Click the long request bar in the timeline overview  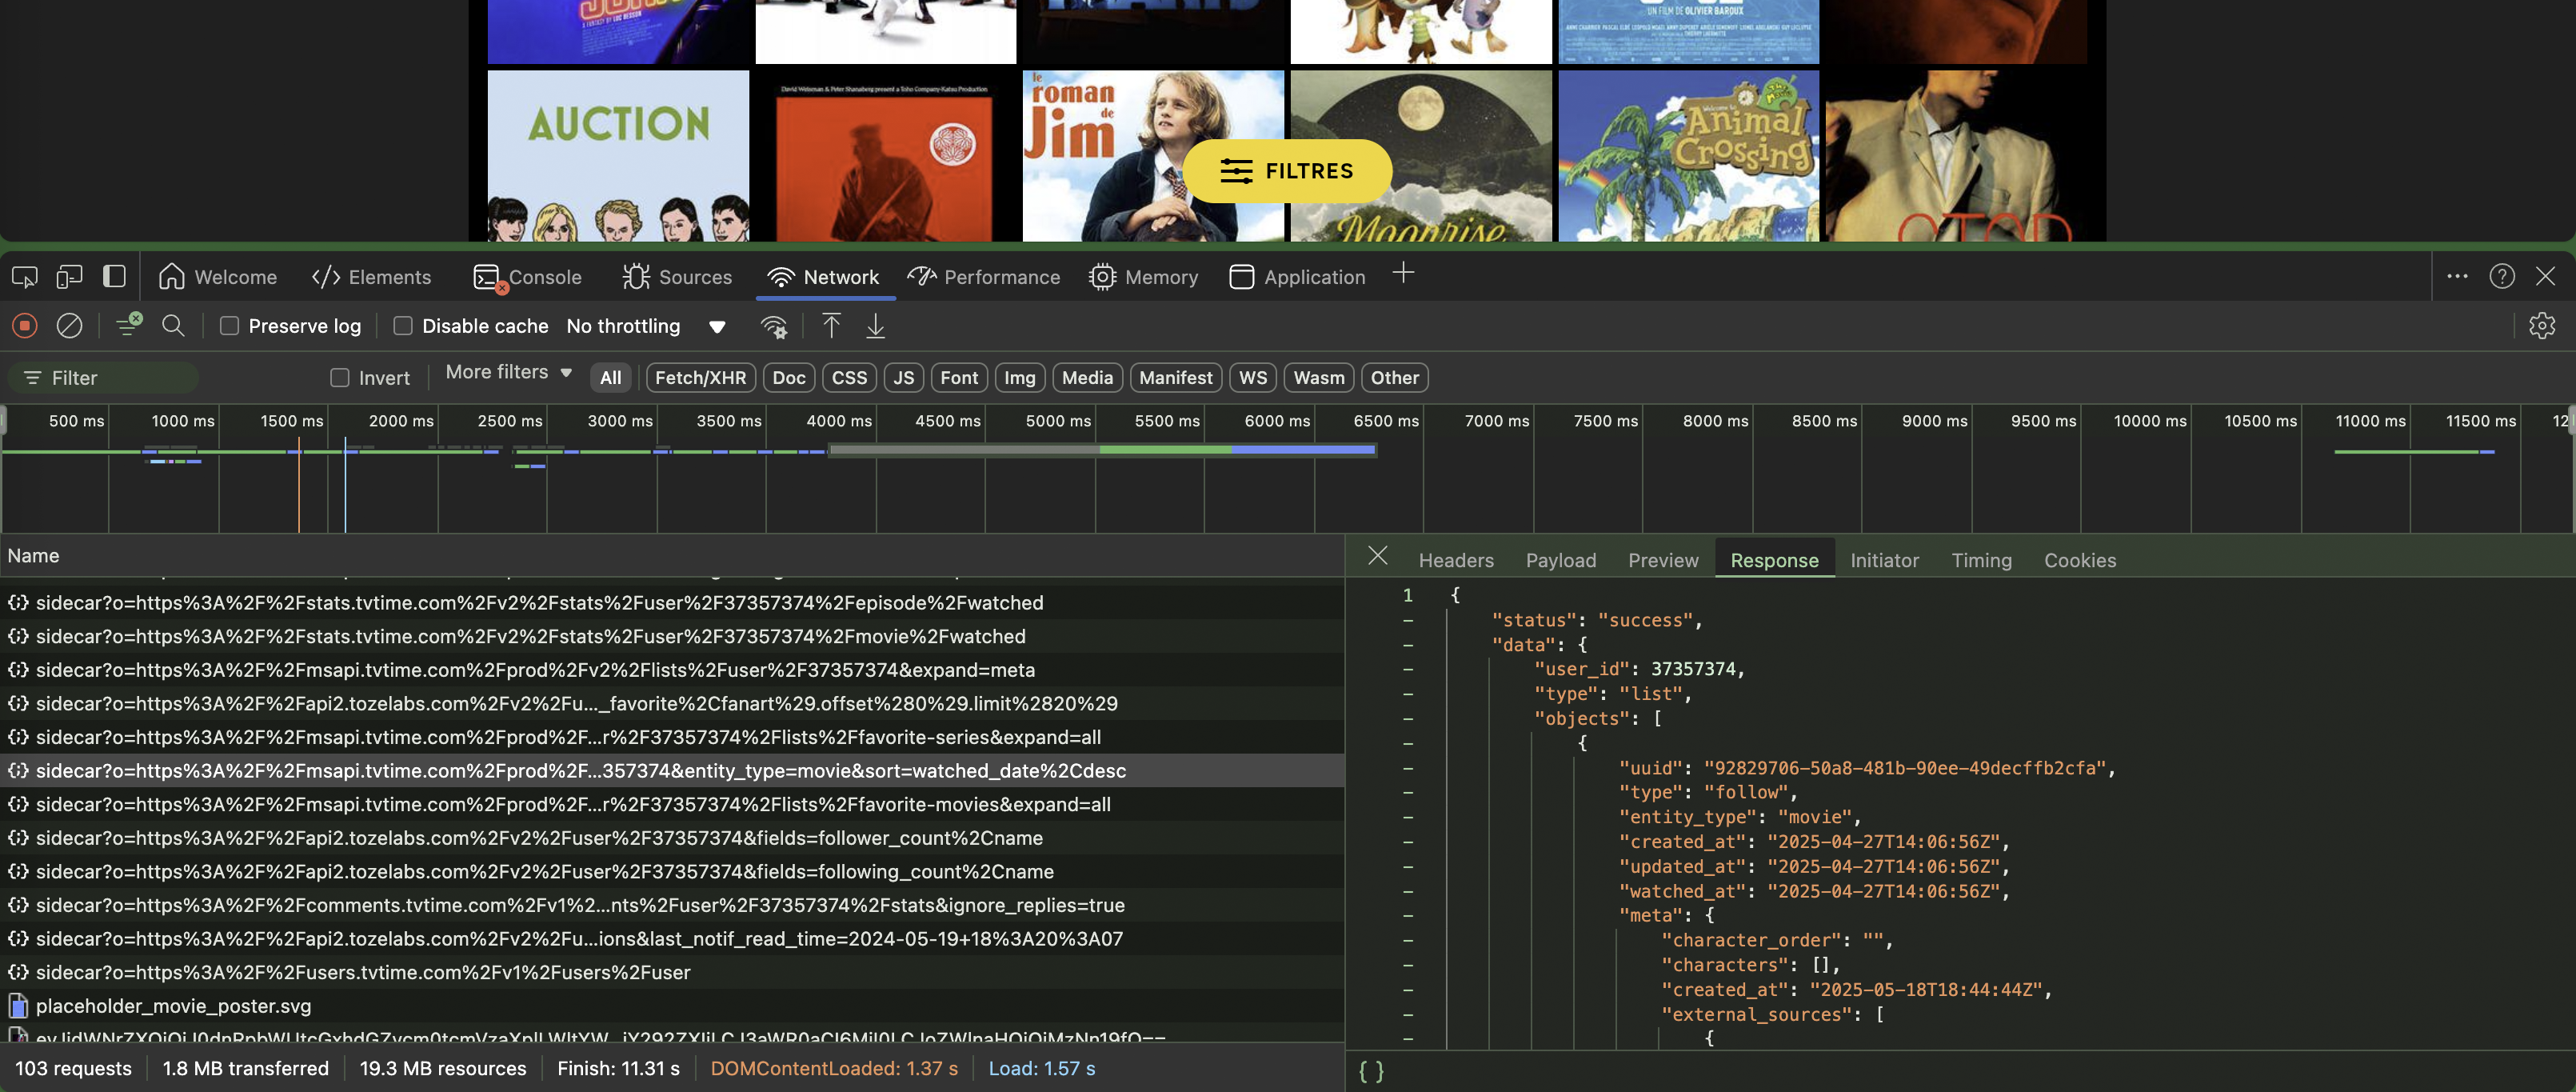tap(1103, 451)
